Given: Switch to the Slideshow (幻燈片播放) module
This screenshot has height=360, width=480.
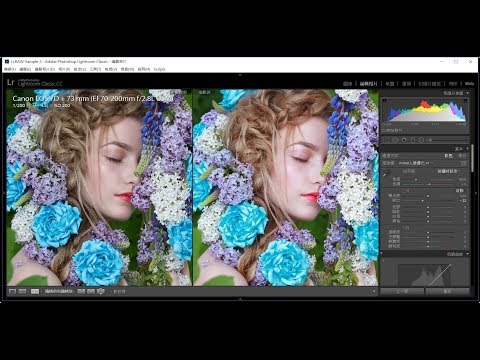Looking at the screenshot, I should pyautogui.click(x=430, y=84).
